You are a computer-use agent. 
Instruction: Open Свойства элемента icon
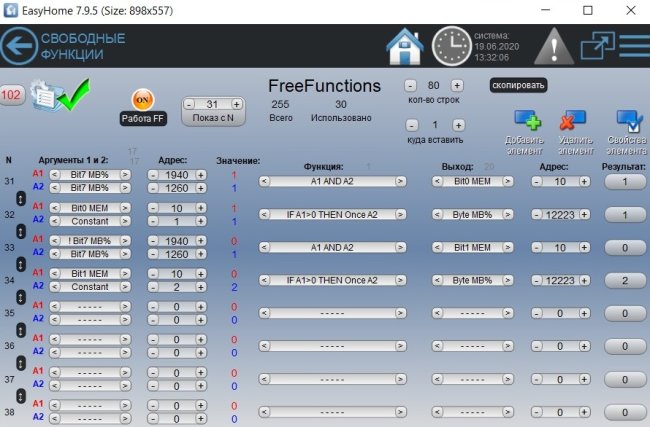click(628, 125)
